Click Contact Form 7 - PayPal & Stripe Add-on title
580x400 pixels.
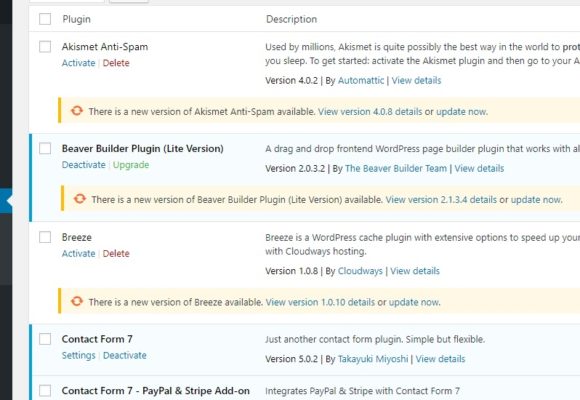point(156,391)
